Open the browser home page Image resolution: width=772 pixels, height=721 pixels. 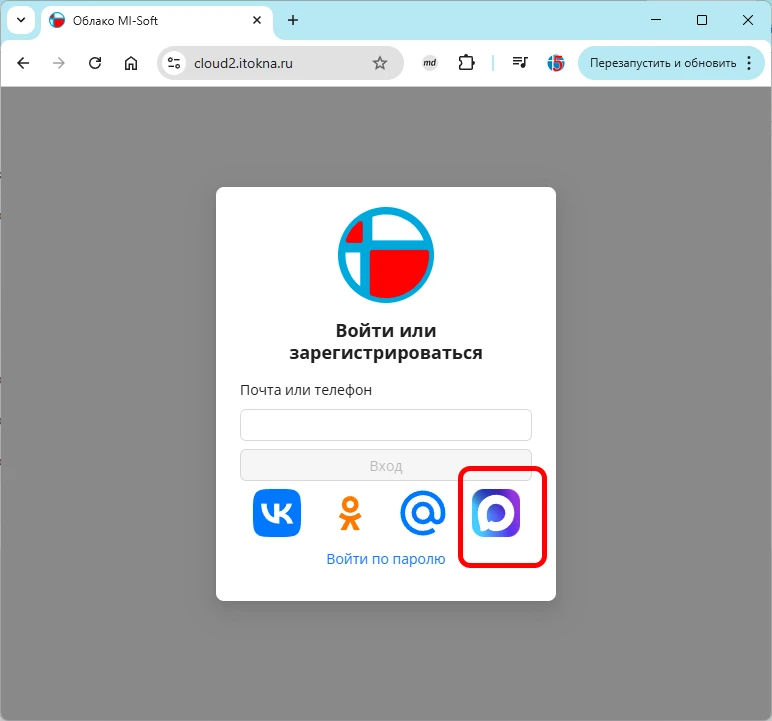(x=130, y=63)
